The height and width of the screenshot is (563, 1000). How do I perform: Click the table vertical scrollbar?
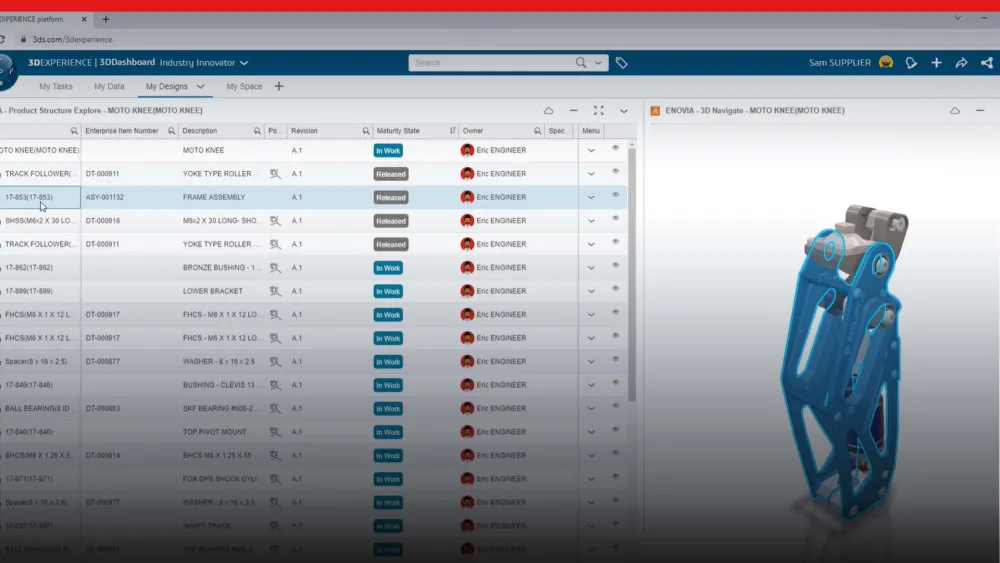pos(631,273)
